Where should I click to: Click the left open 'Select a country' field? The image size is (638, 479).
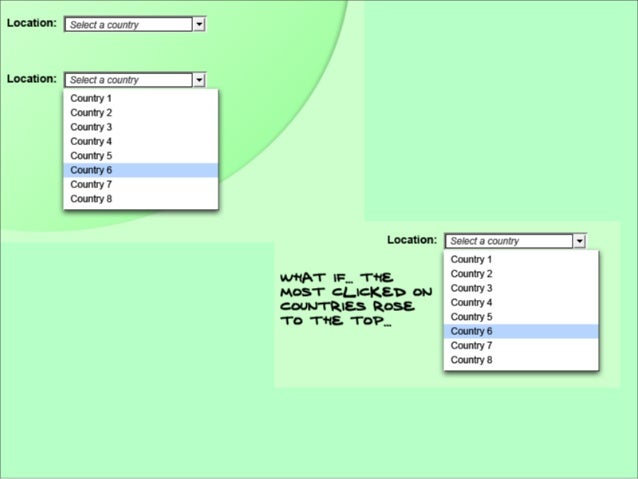coord(128,80)
